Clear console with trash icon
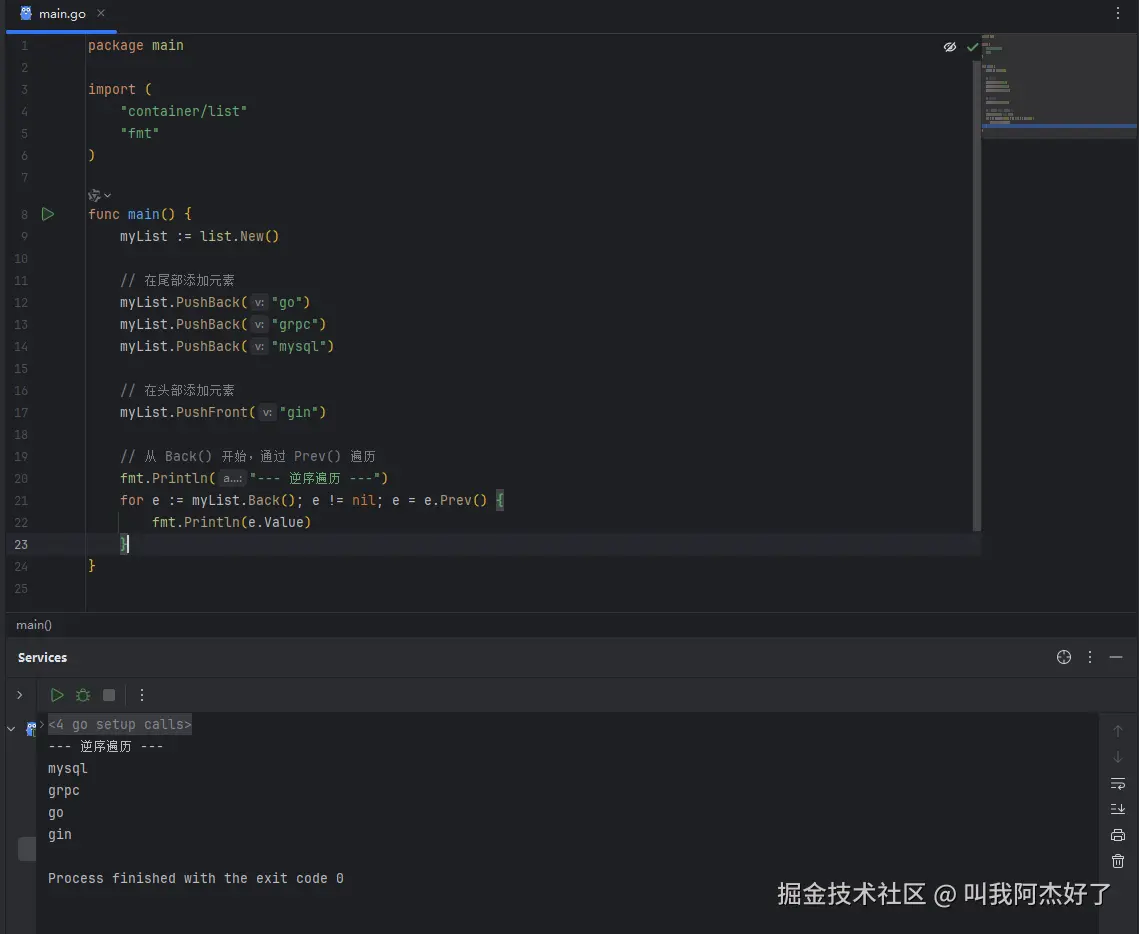 pyautogui.click(x=1117, y=861)
